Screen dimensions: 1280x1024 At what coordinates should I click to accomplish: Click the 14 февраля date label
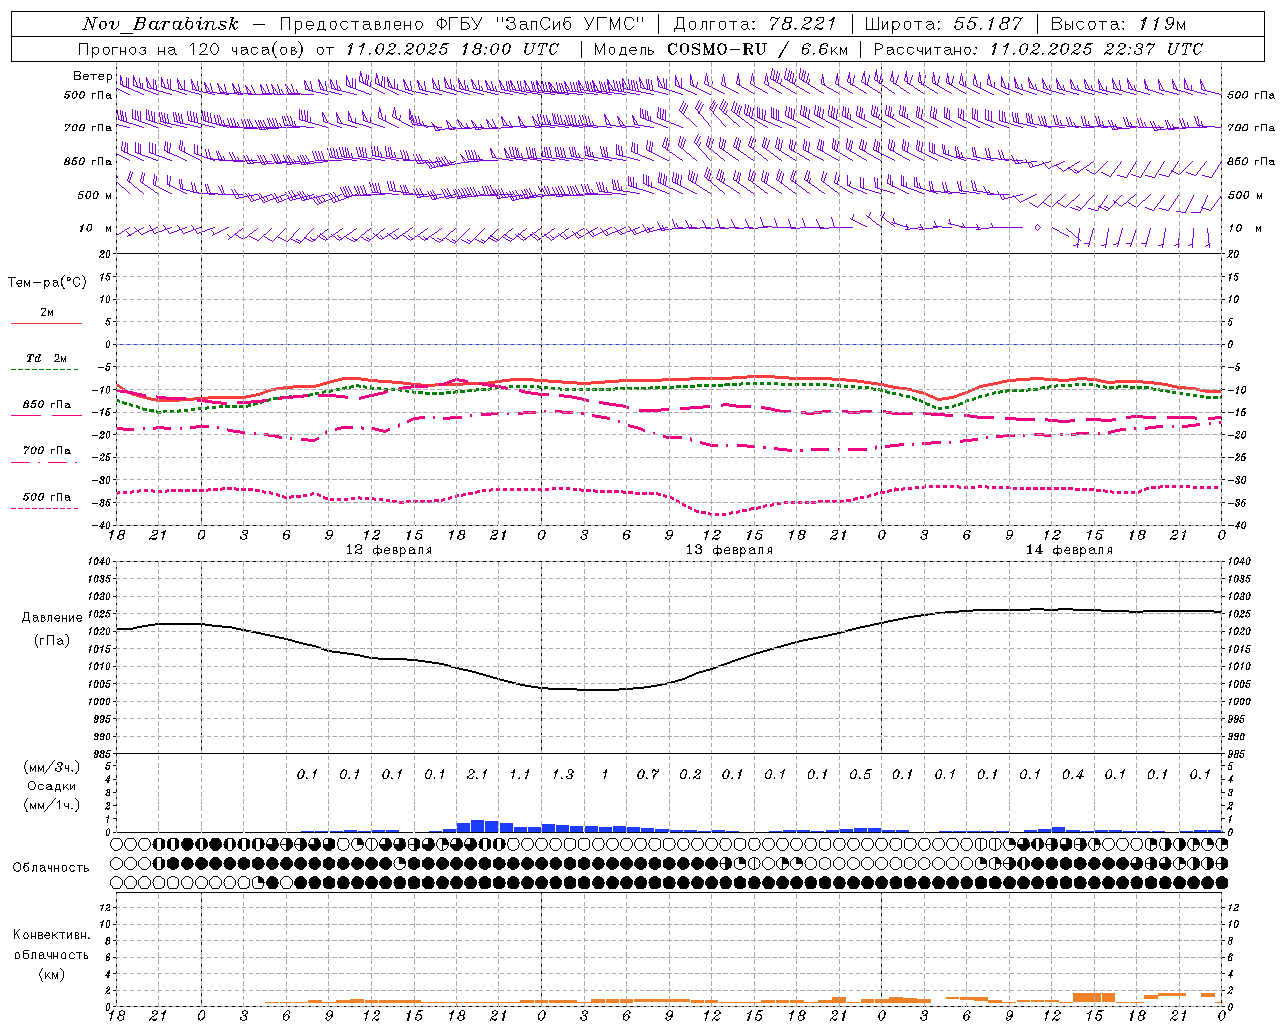coord(1069,550)
